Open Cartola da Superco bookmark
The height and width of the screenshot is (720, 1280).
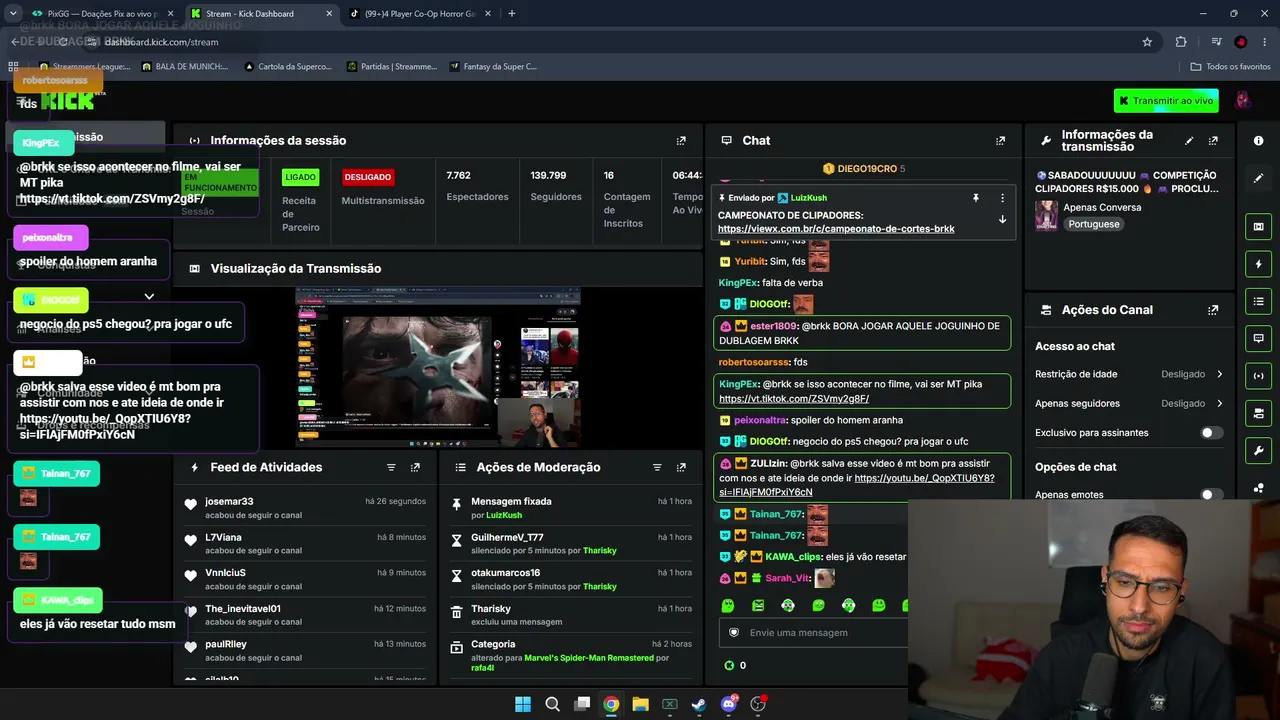pyautogui.click(x=288, y=67)
